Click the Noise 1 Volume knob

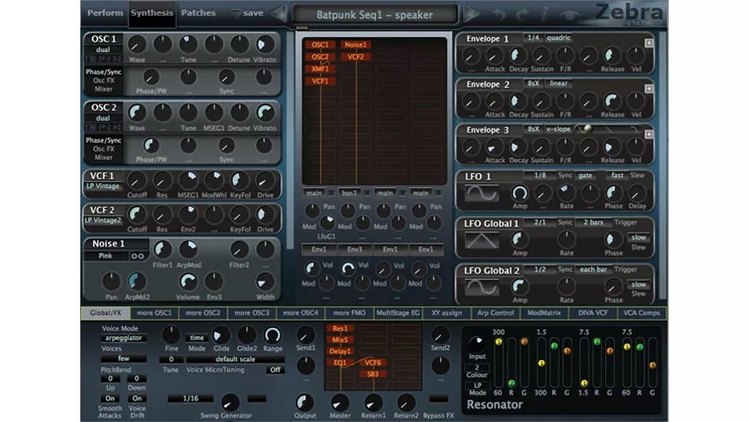click(x=188, y=281)
